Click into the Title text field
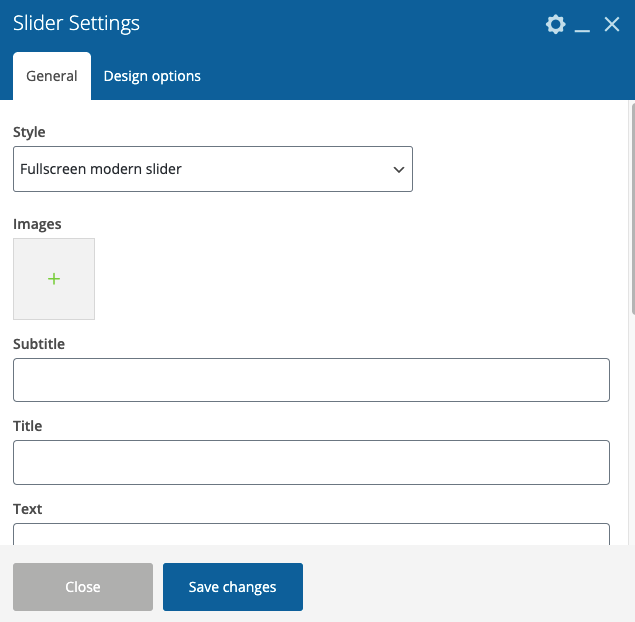This screenshot has height=622, width=635. pos(311,462)
